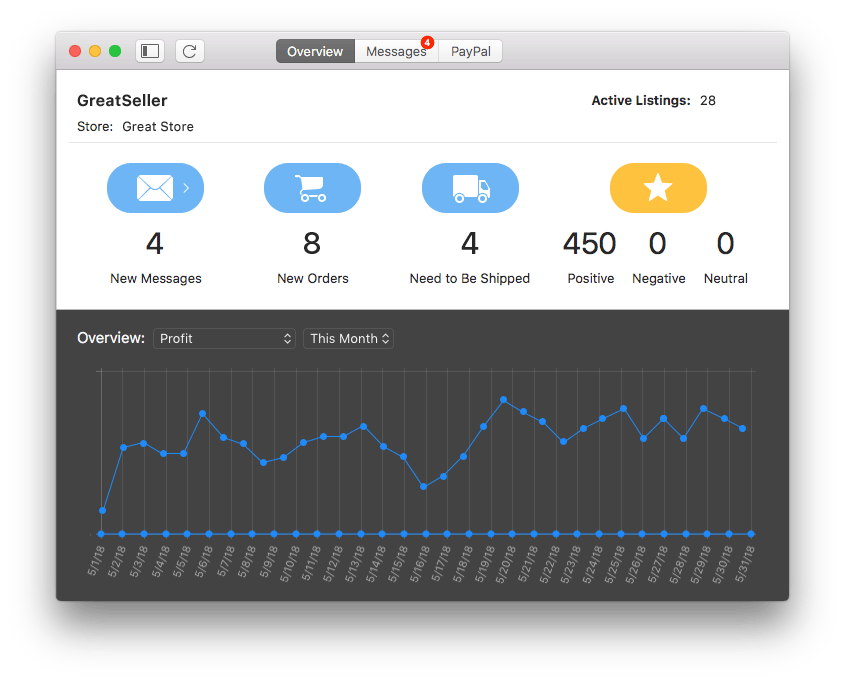Select the peak data point at 5/20/18
845x681 pixels.
coord(503,400)
